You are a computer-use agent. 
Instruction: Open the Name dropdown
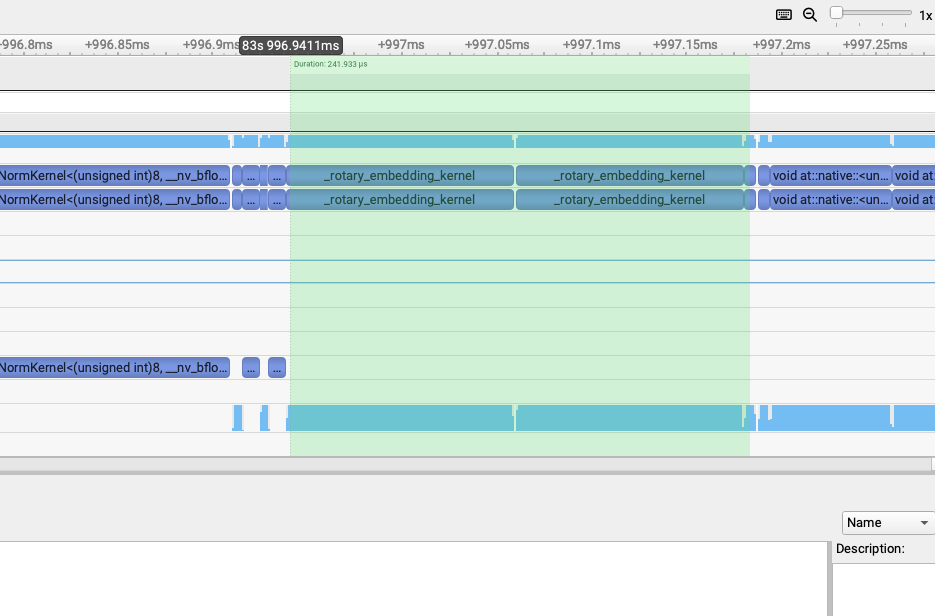pyautogui.click(x=887, y=523)
